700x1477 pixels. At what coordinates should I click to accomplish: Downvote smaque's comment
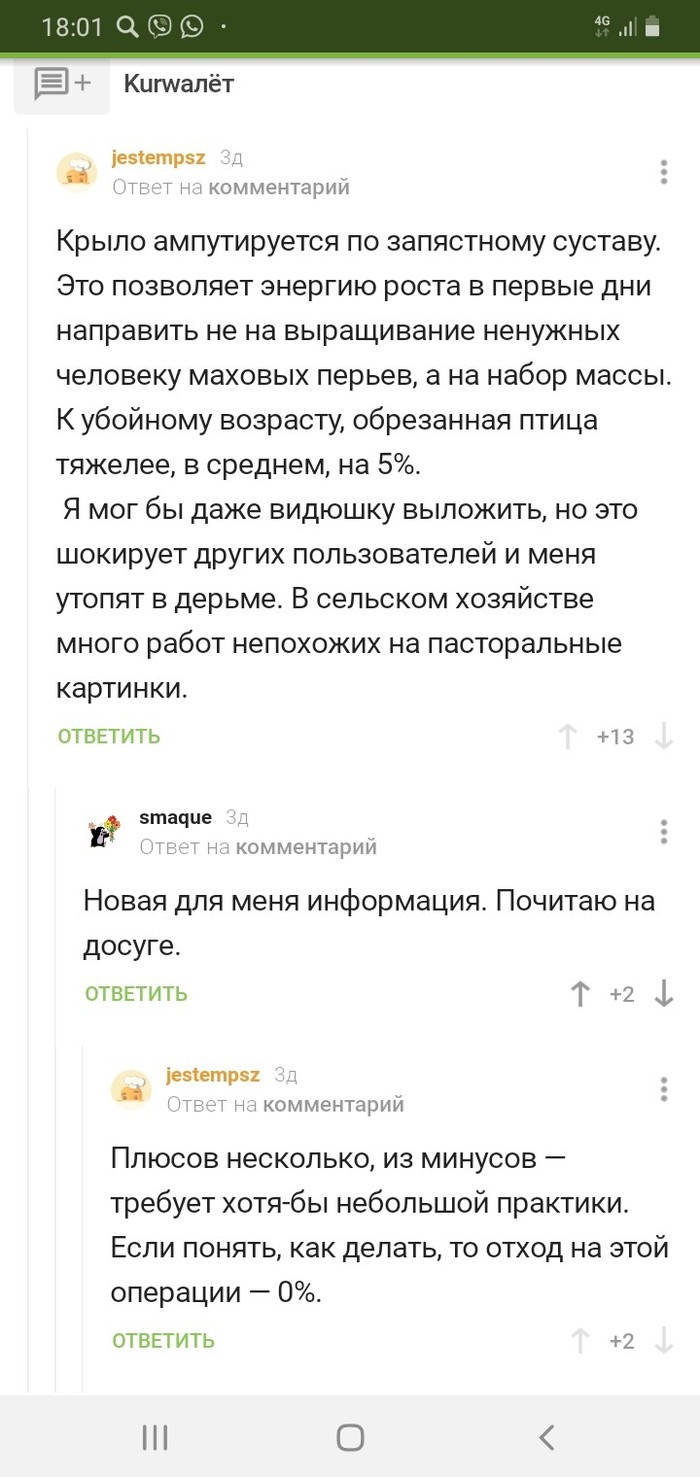665,994
